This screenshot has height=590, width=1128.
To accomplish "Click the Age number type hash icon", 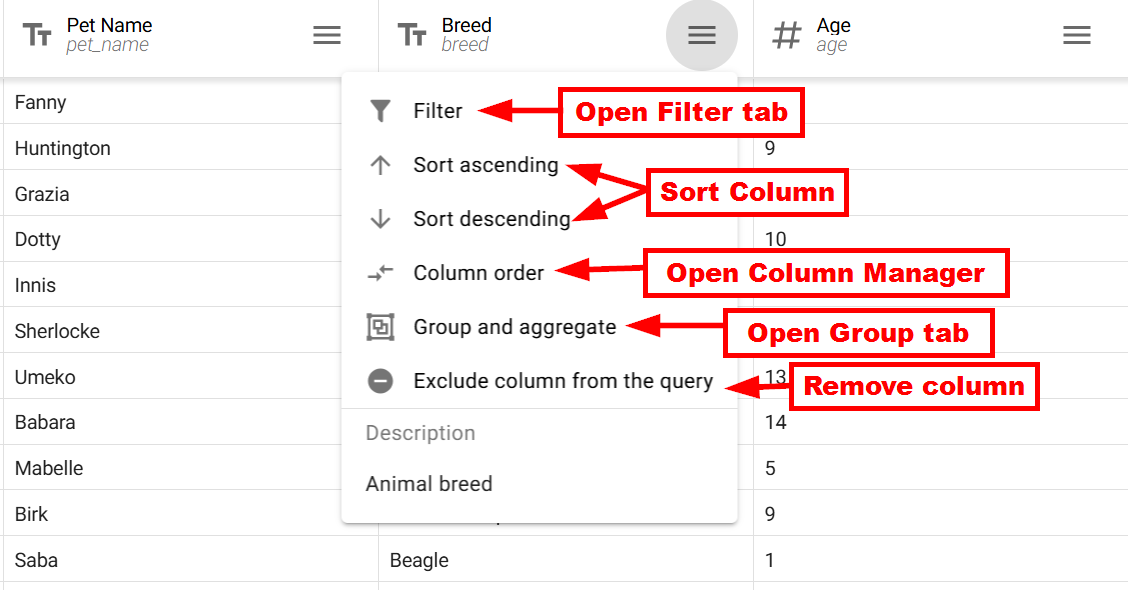I will tap(786, 35).
